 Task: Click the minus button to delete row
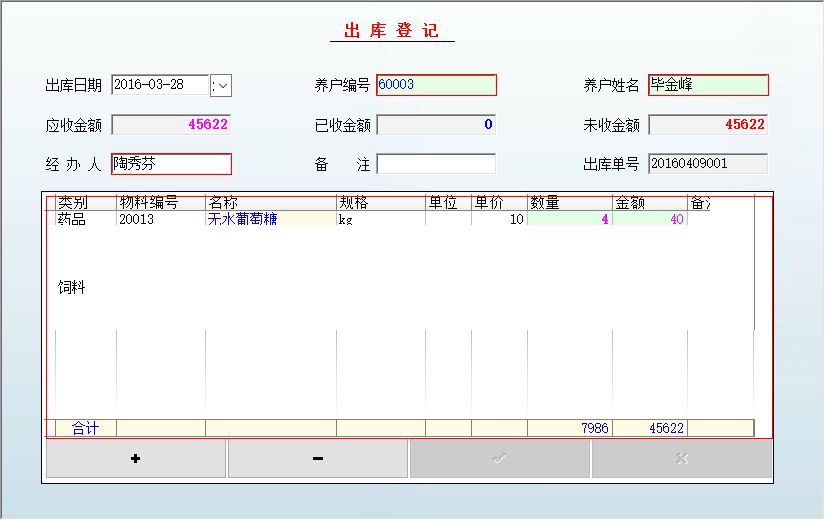(x=318, y=459)
